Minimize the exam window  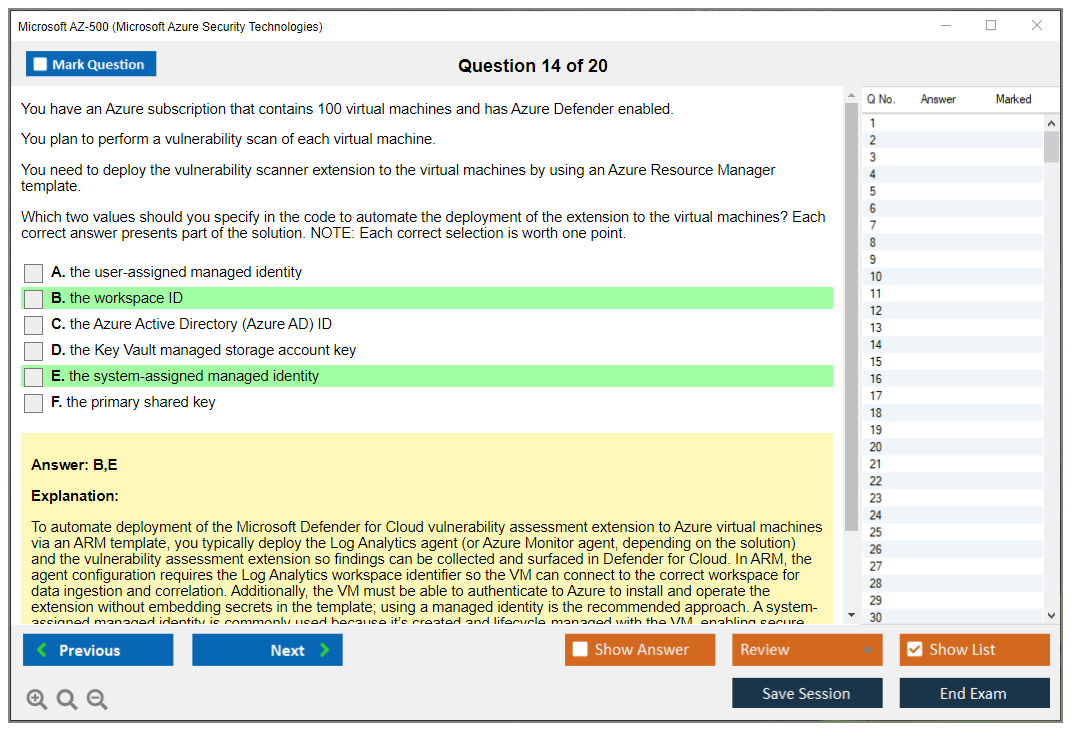(x=946, y=26)
